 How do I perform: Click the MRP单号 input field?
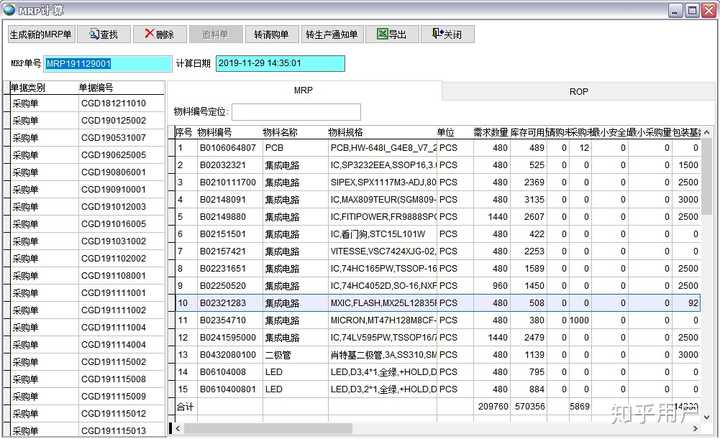tap(108, 64)
